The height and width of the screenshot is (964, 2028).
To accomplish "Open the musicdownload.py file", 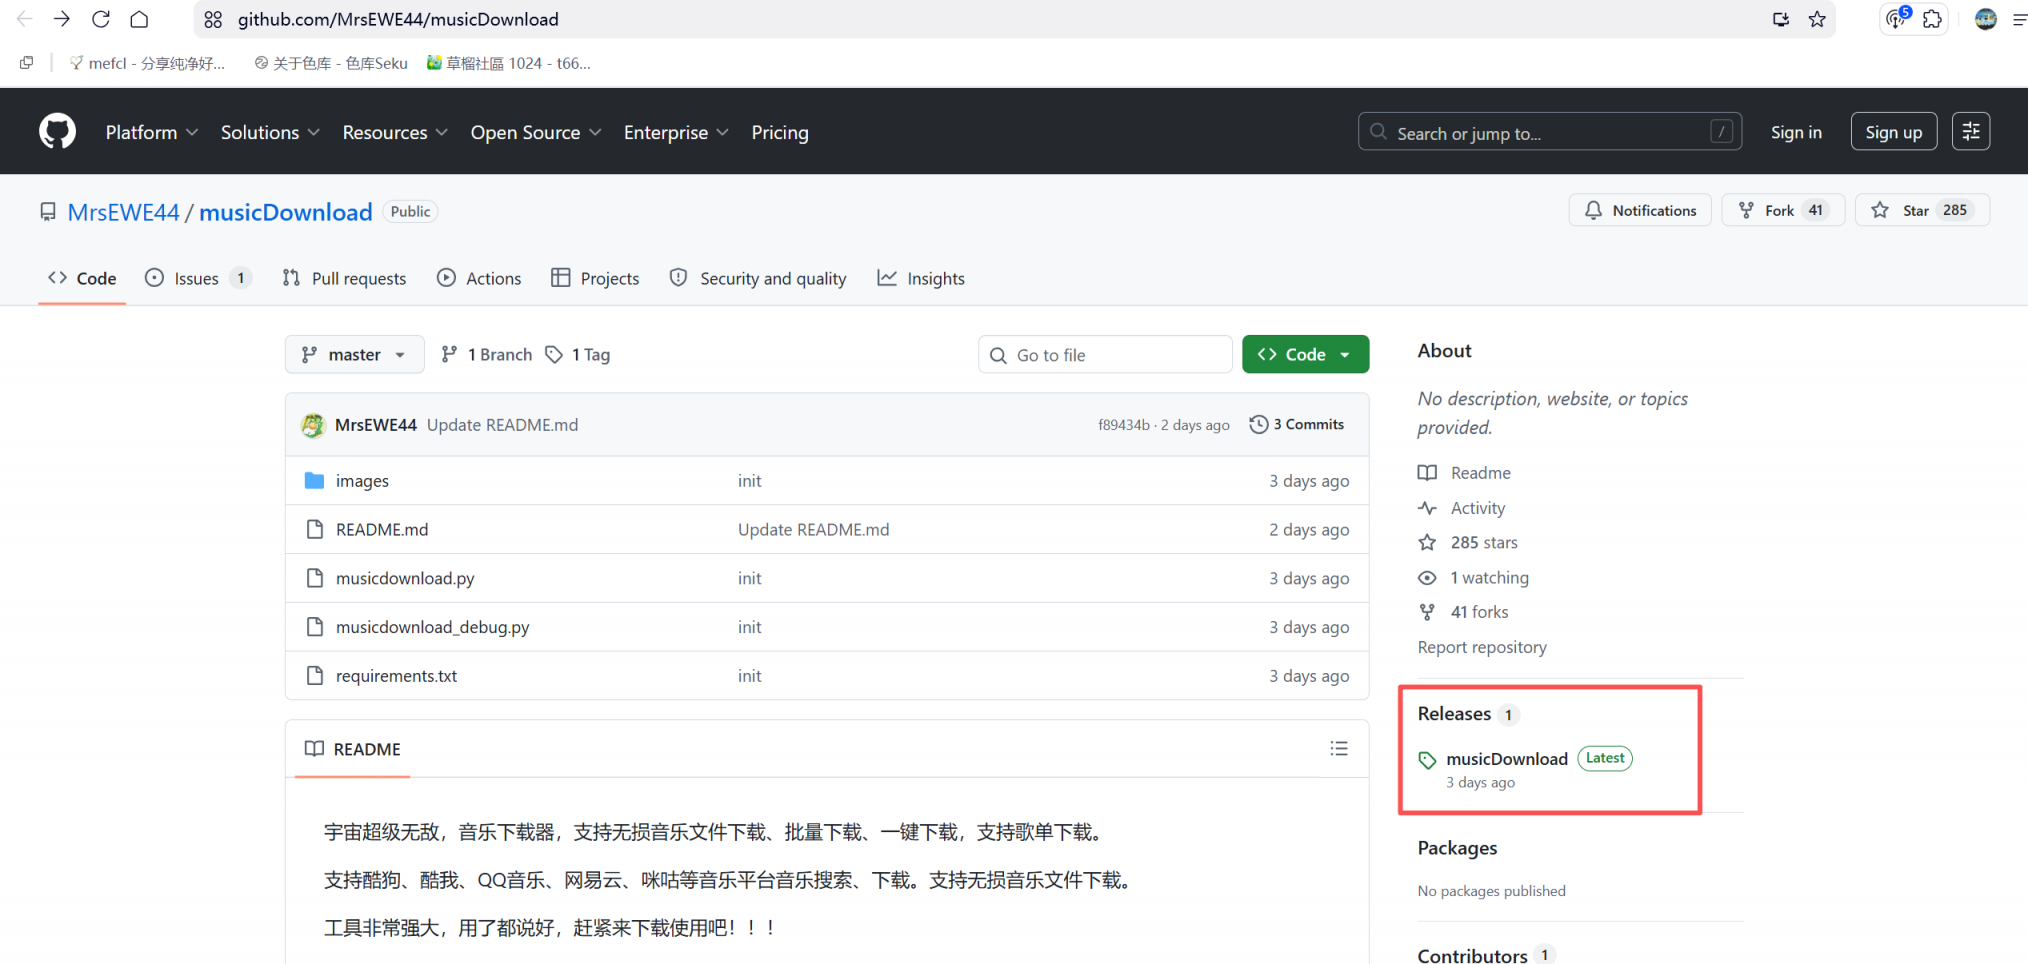I will coord(405,579).
